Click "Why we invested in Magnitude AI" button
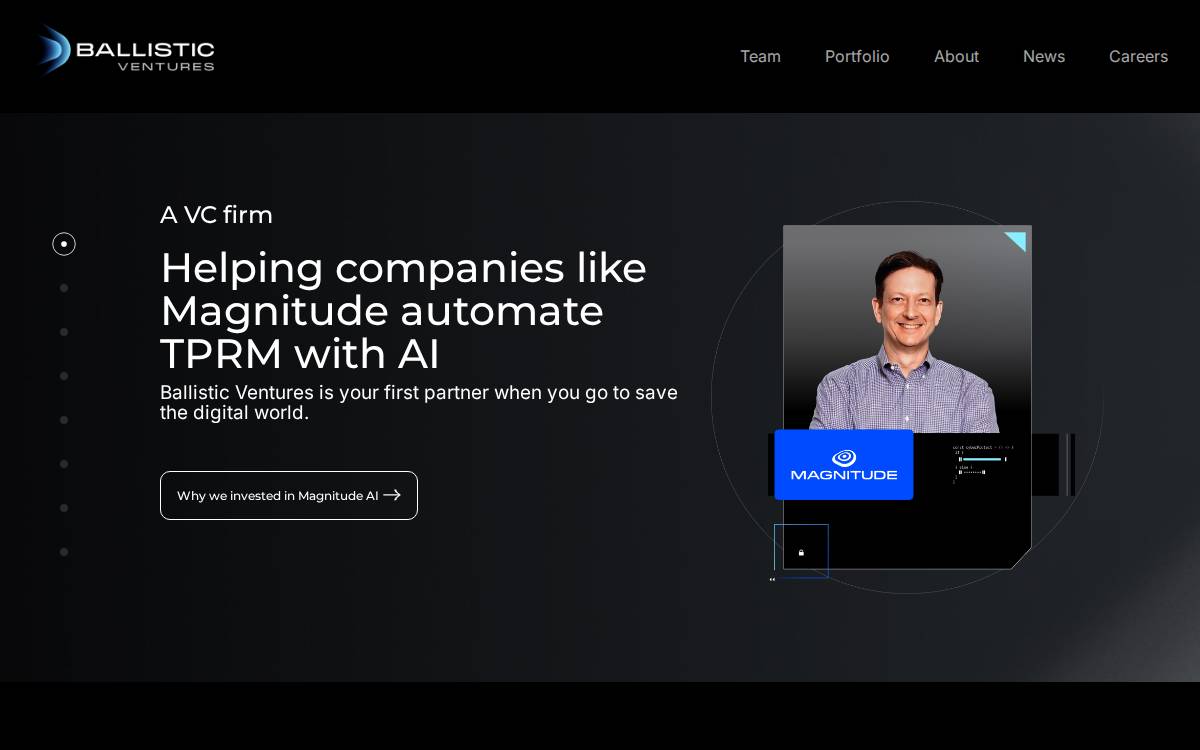 (289, 495)
